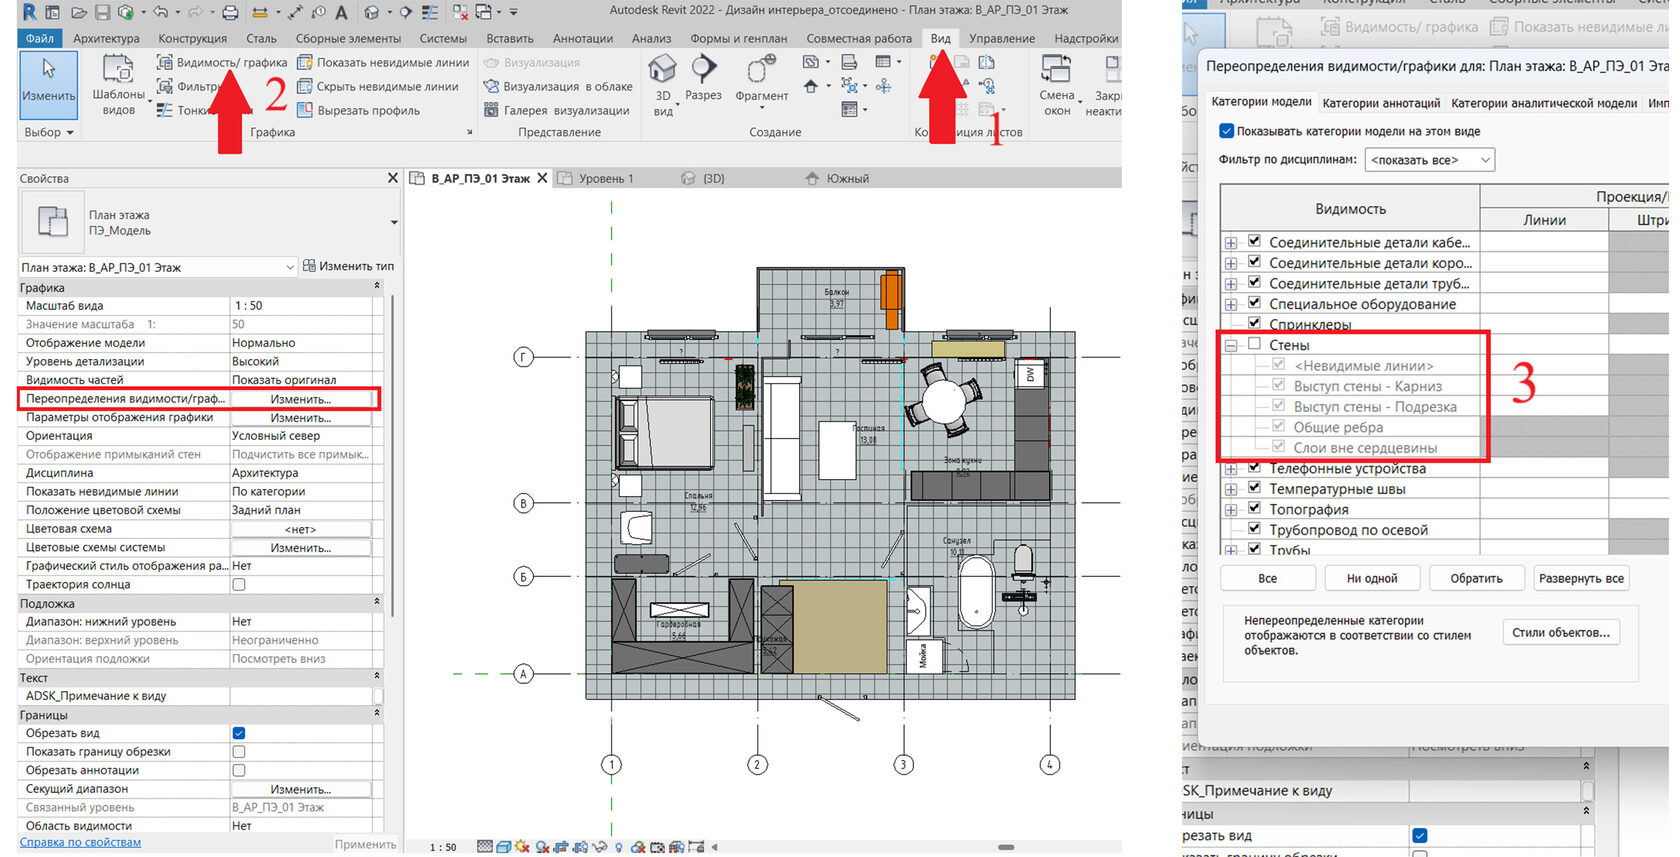Click the home icon on Южный view tab
Image resolution: width=1680 pixels, height=857 pixels.
pyautogui.click(x=813, y=178)
